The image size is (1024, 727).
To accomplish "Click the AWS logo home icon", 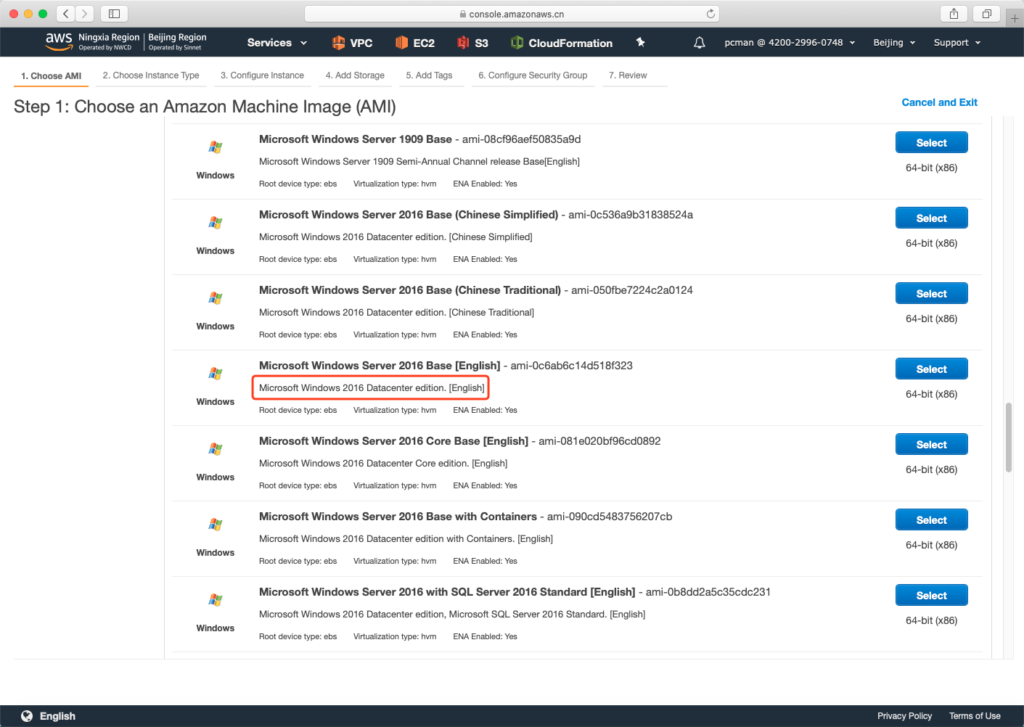I will point(58,42).
